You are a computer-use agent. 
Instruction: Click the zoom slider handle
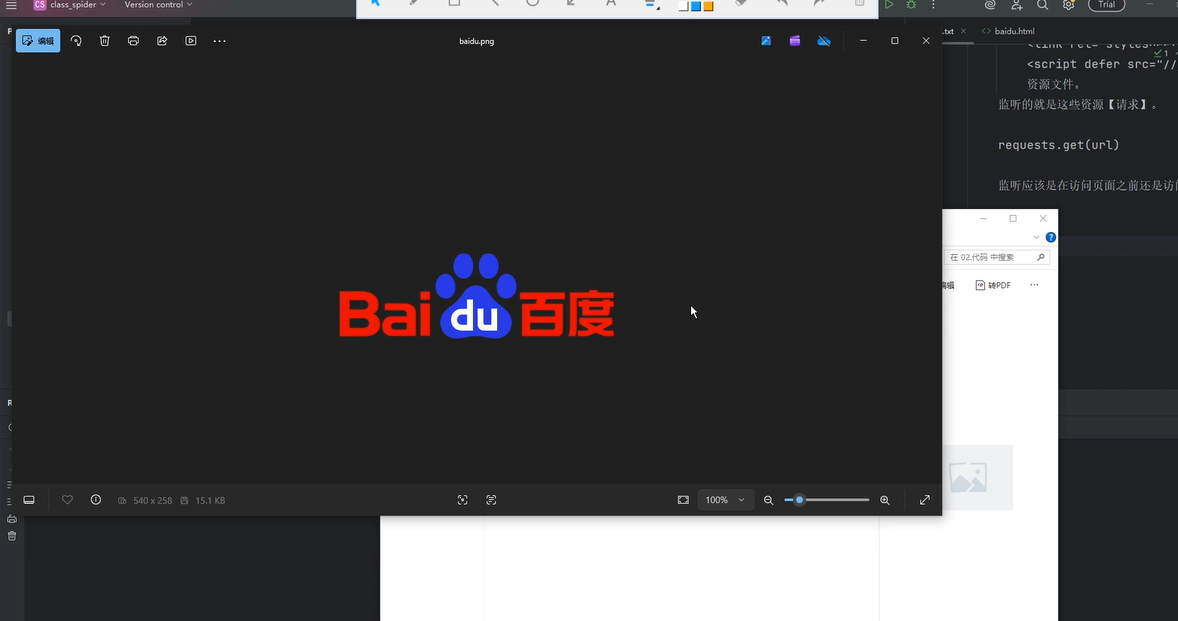click(799, 500)
